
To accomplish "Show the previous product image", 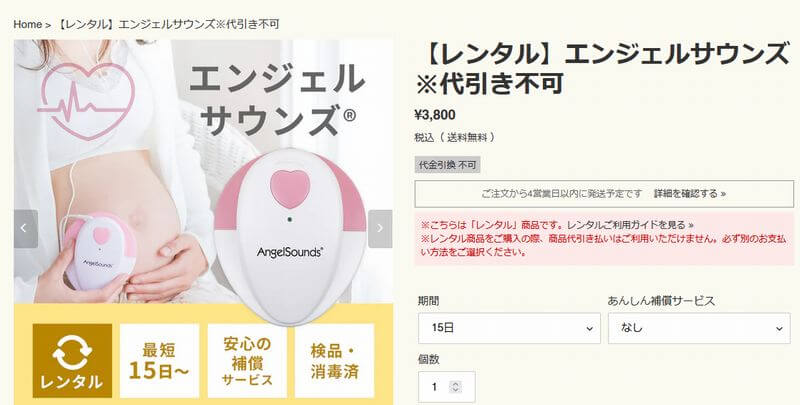I will [26, 229].
